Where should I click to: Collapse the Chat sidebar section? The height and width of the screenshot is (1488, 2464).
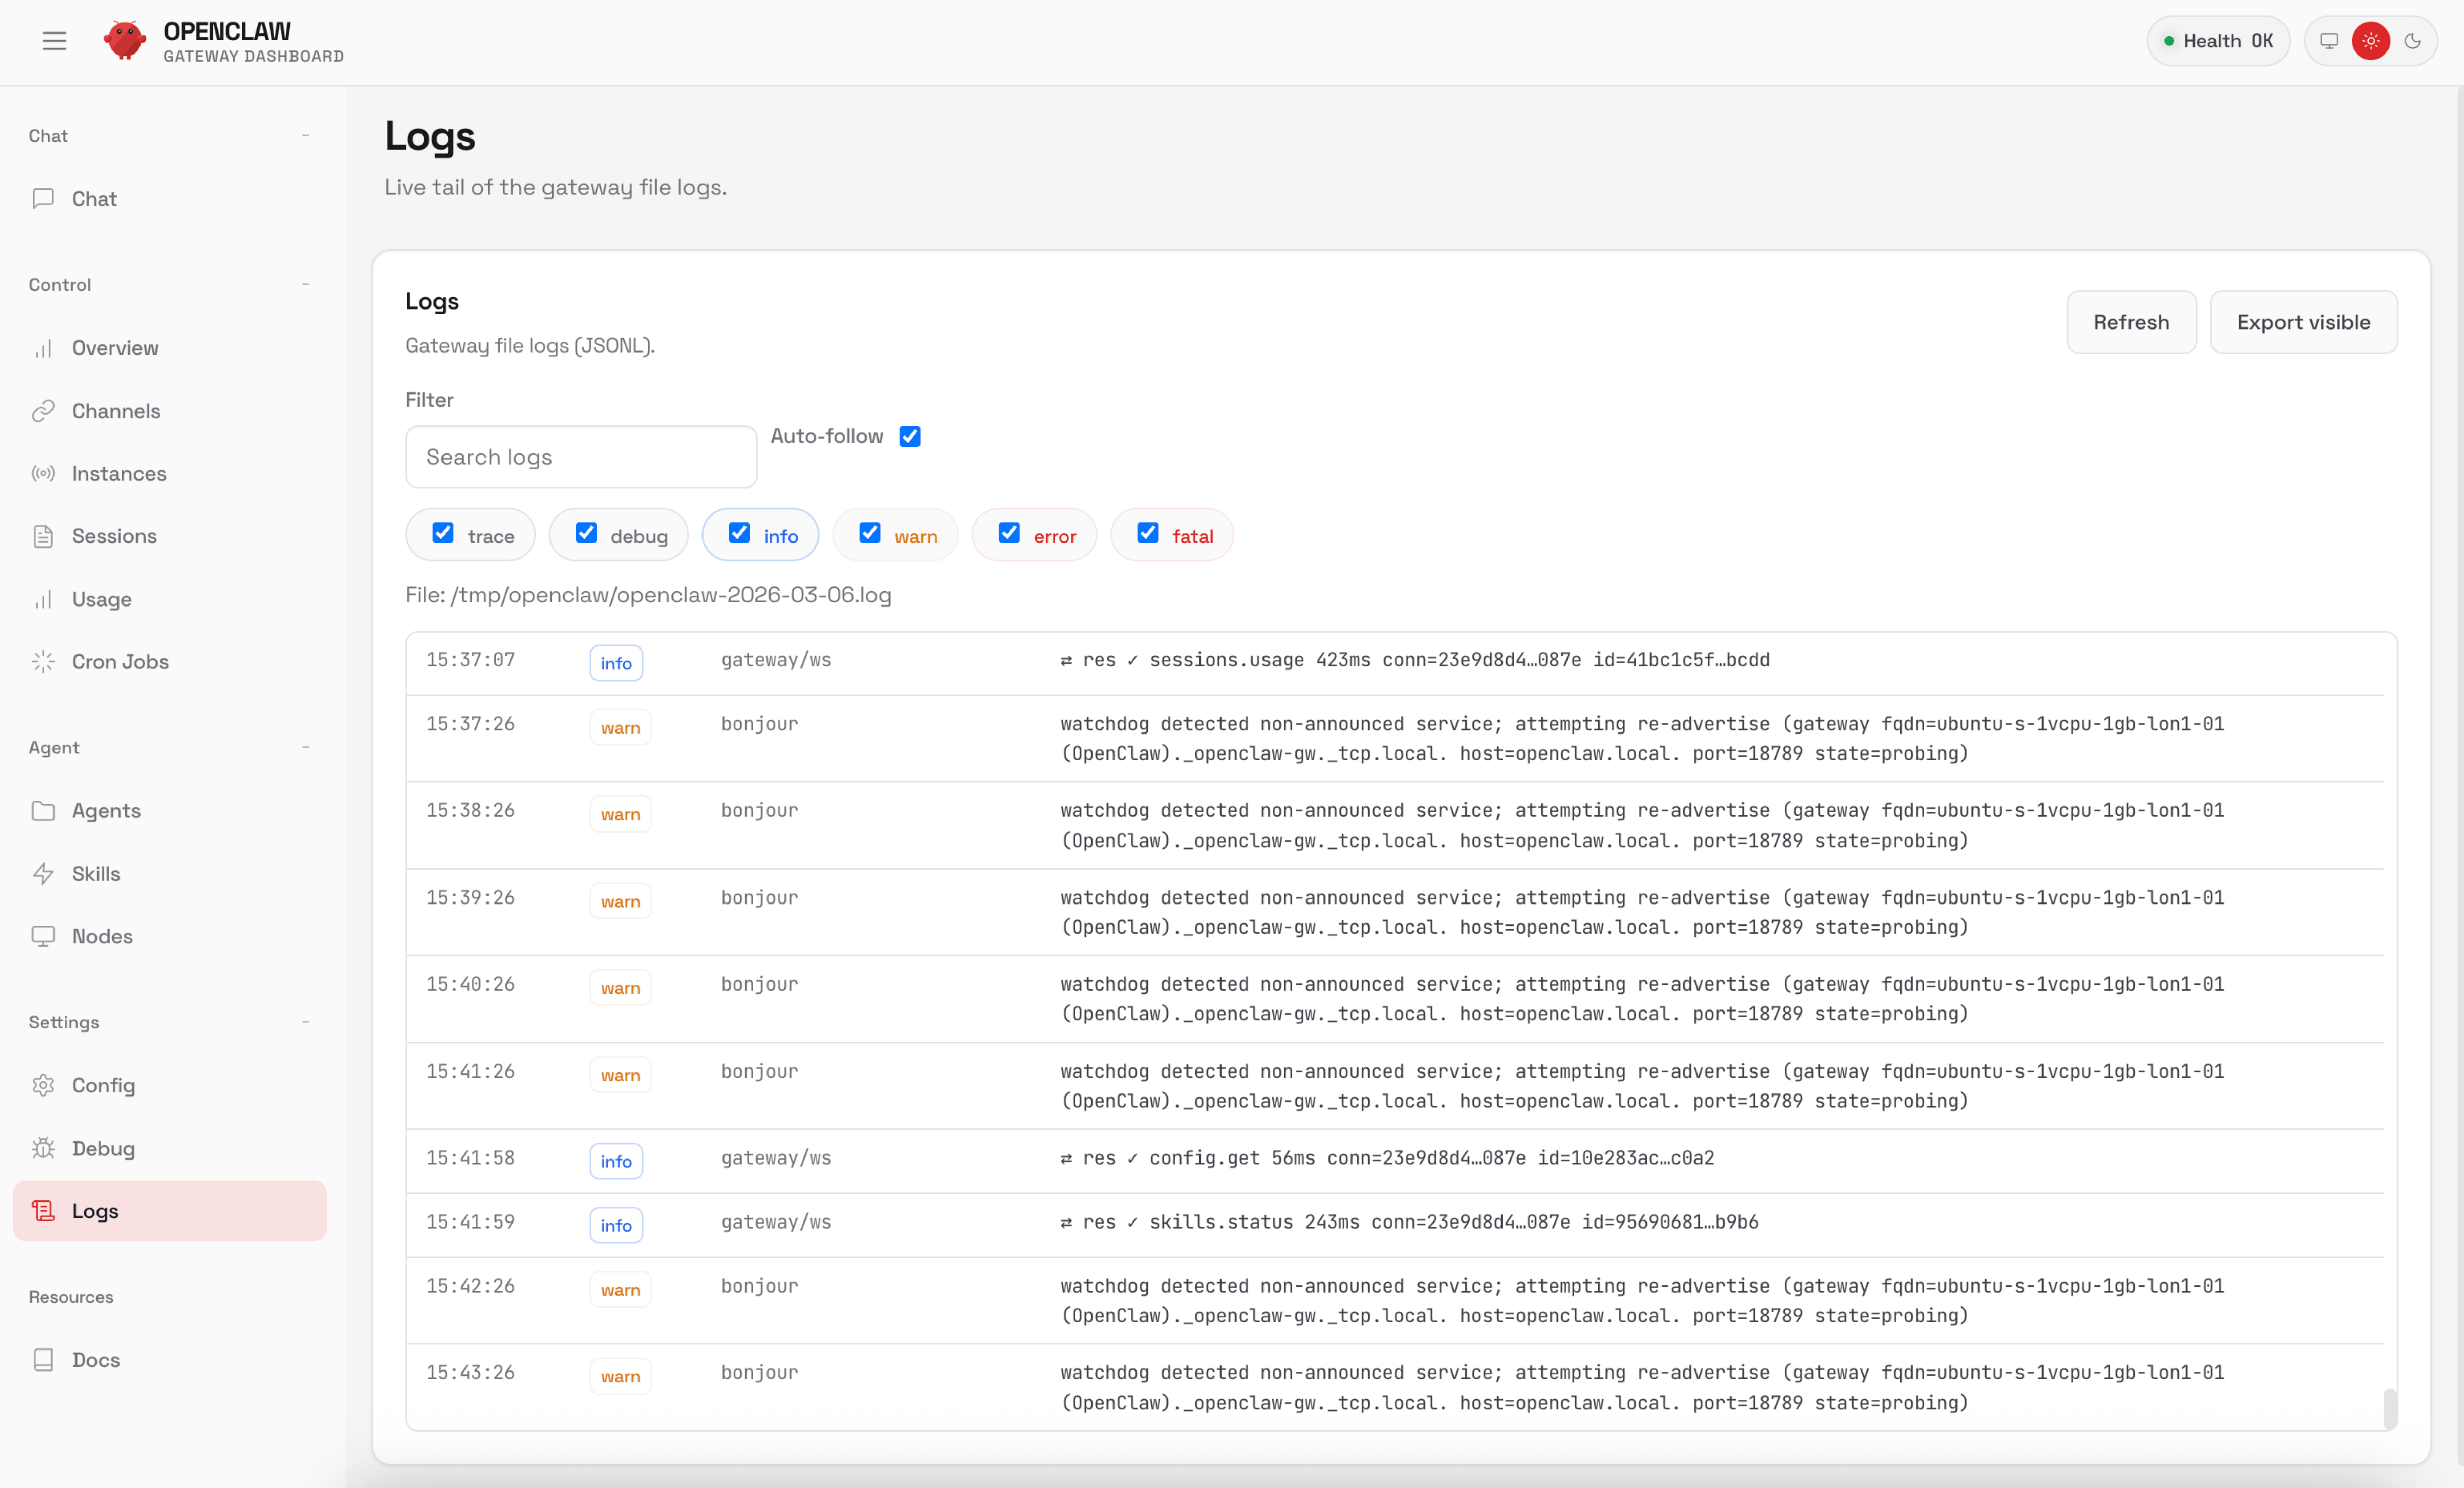[x=305, y=135]
